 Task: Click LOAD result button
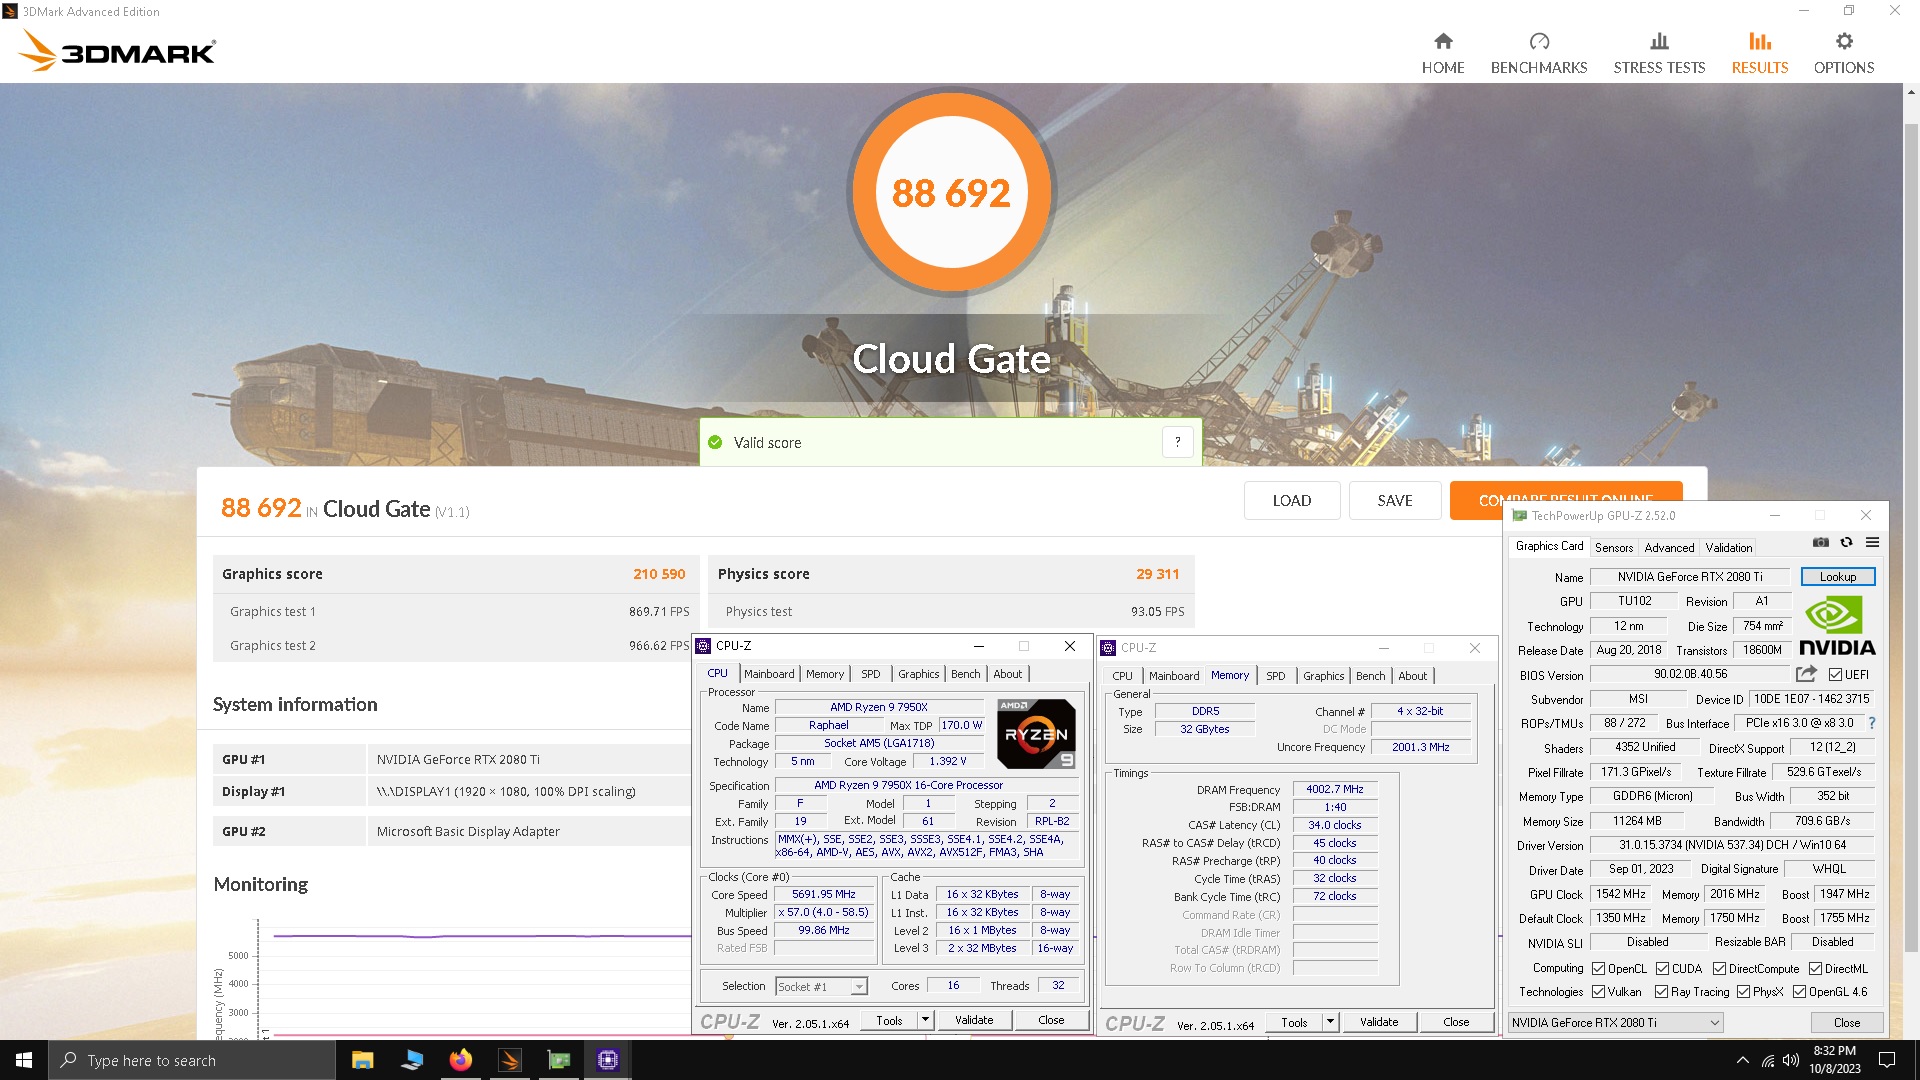[1292, 501]
